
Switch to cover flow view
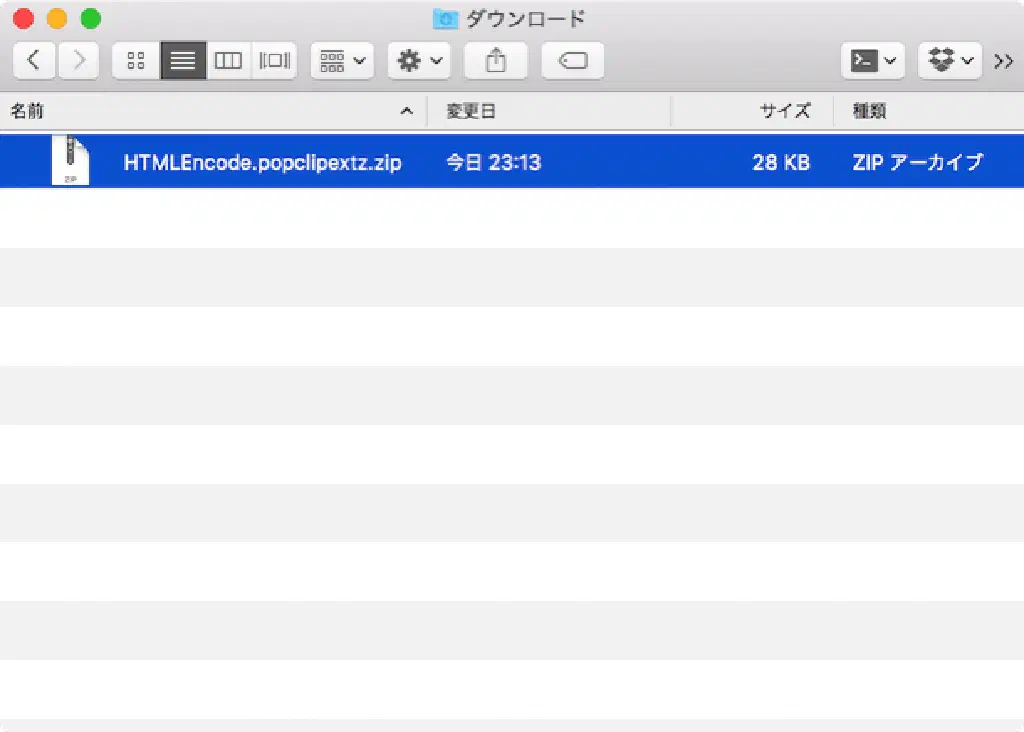click(x=274, y=61)
